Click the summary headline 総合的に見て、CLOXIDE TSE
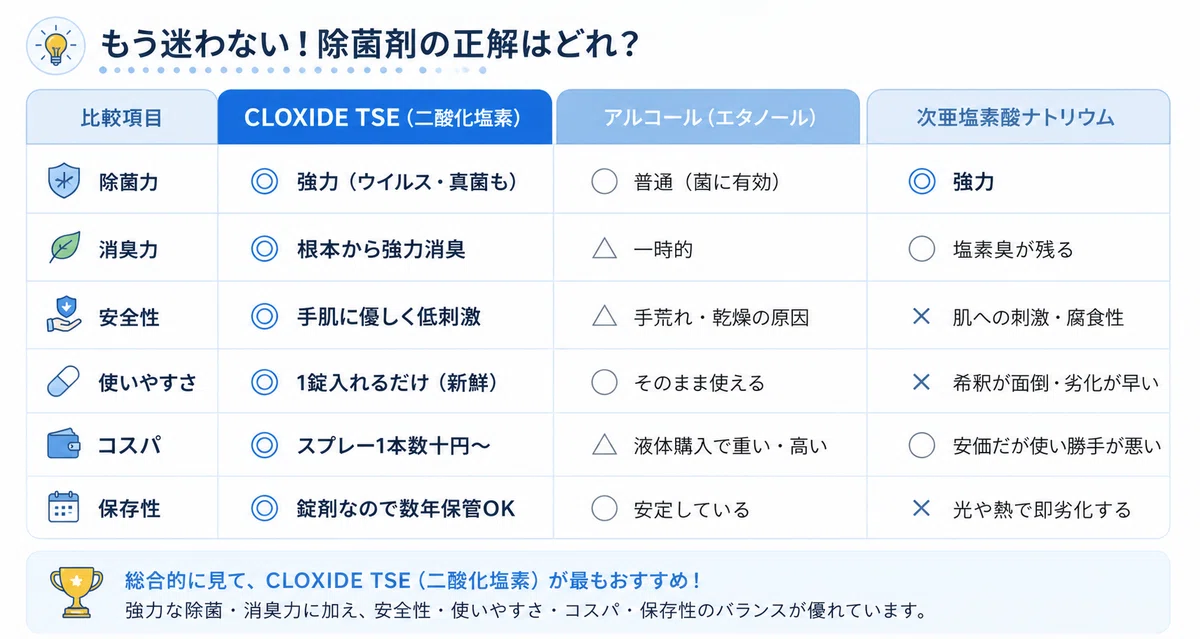This screenshot has width=1200, height=639. 265,581
